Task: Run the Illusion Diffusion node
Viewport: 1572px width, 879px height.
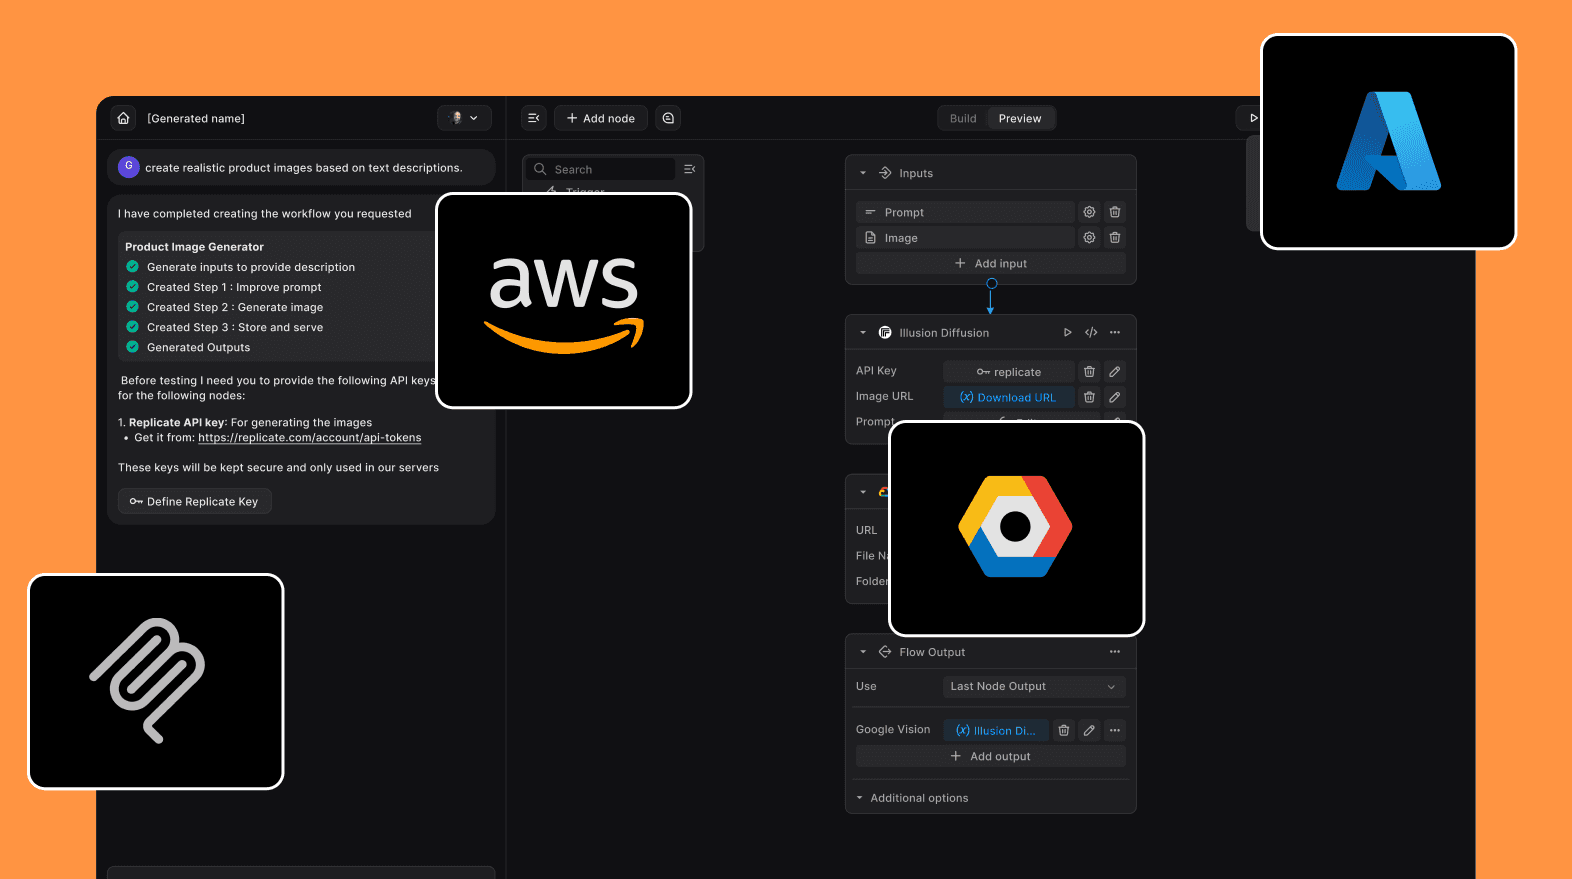Action: (1067, 333)
